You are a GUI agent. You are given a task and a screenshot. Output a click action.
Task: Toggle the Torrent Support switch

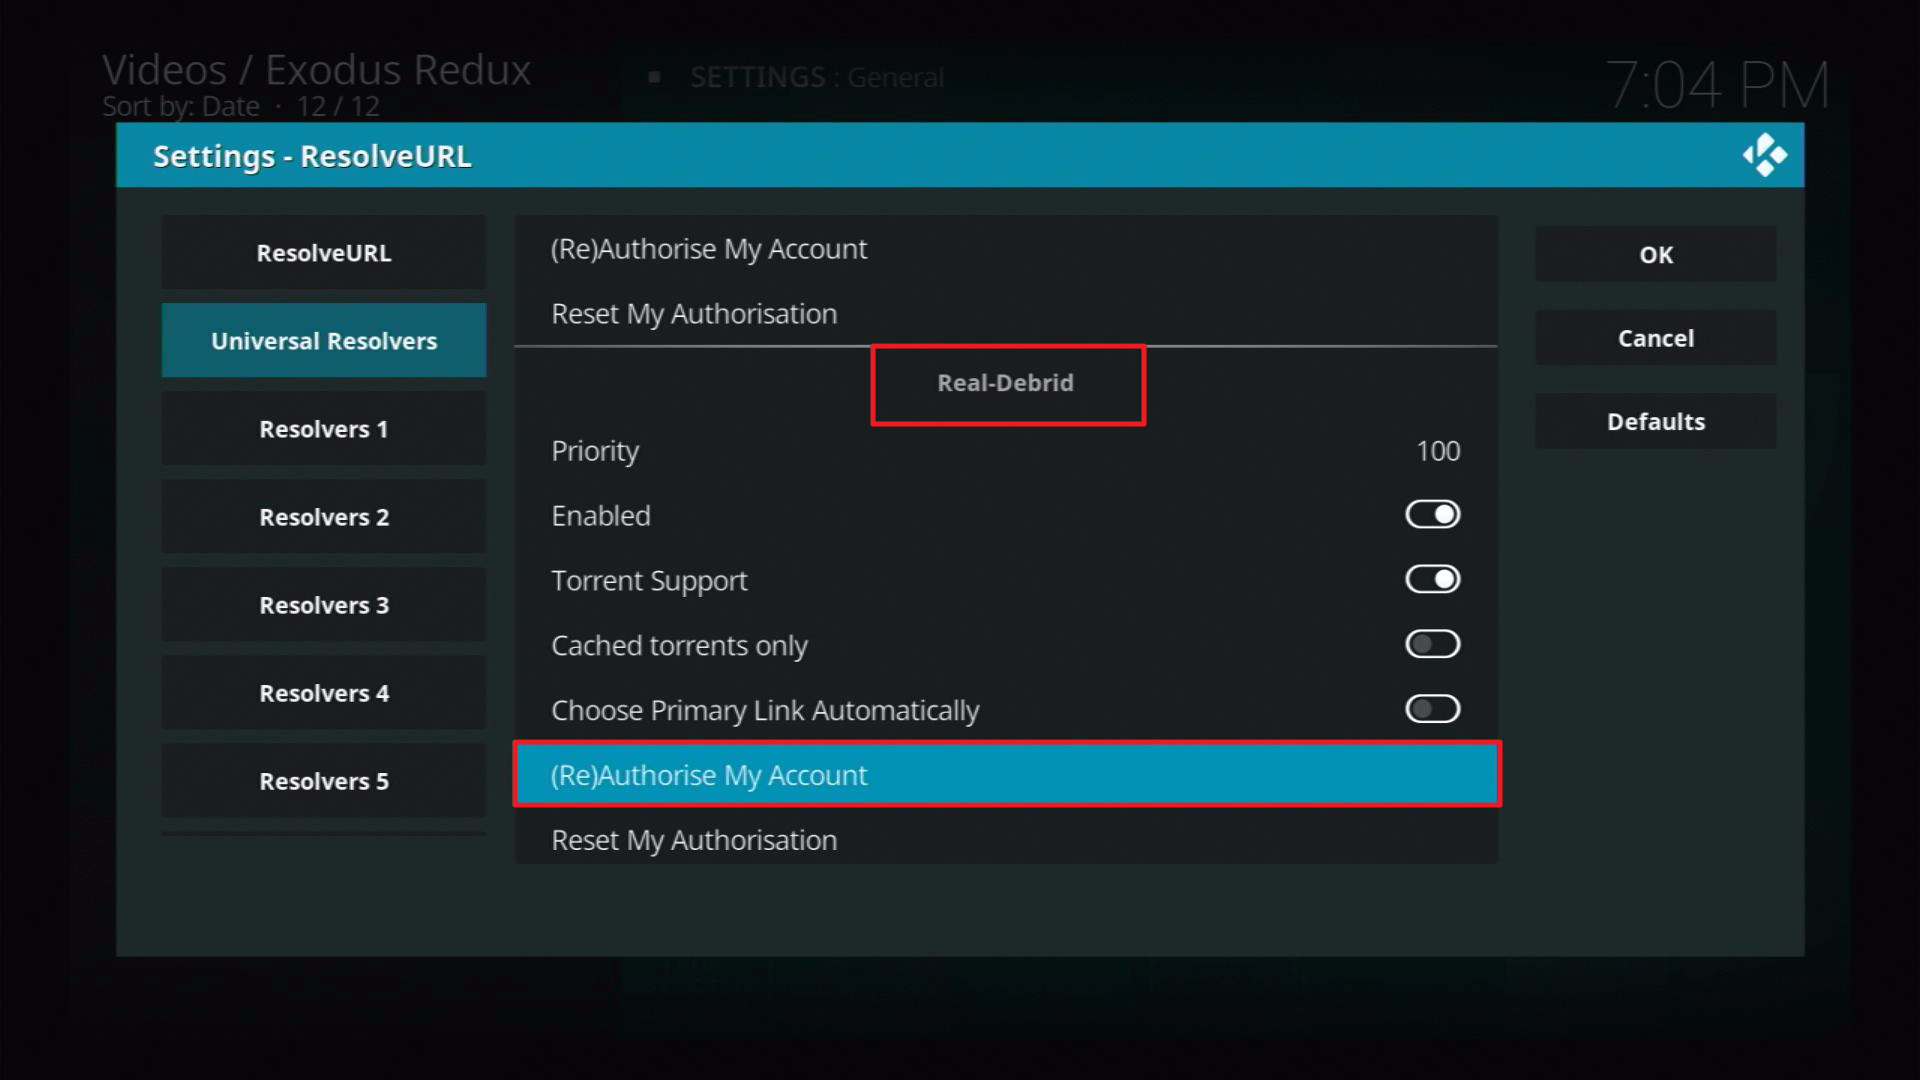pos(1432,580)
